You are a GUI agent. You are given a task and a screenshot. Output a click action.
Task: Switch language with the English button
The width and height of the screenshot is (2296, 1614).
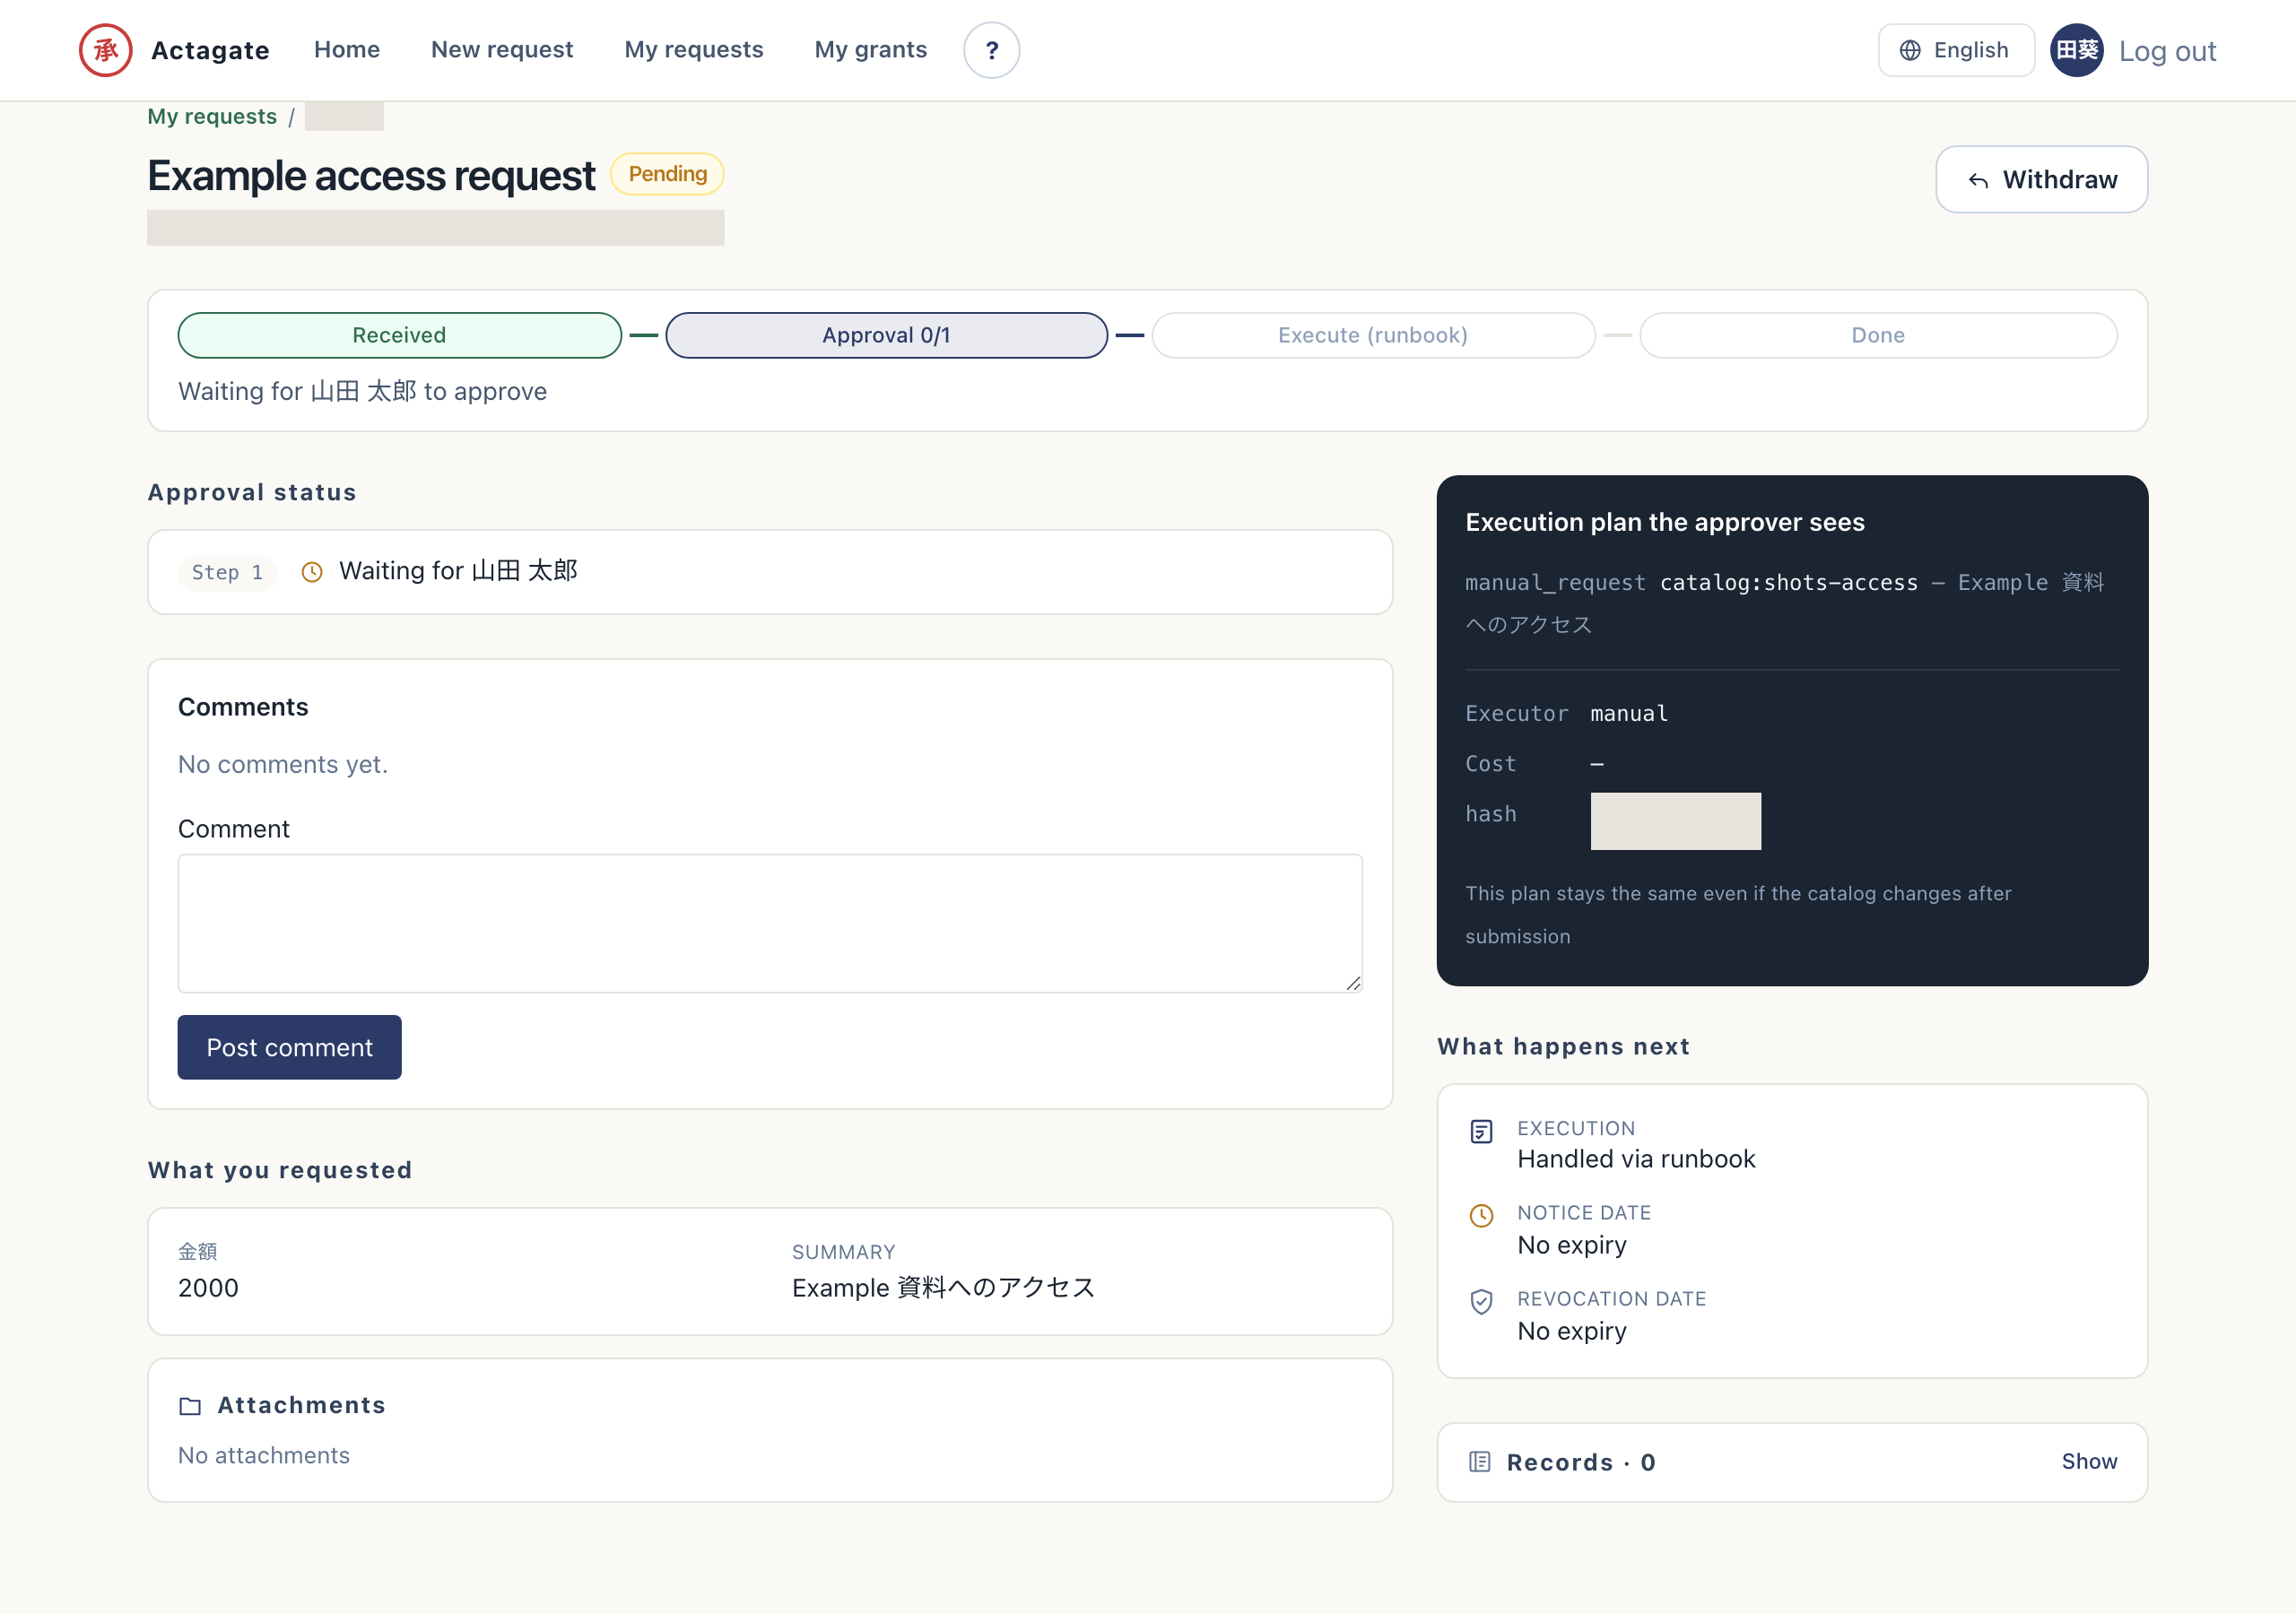click(1956, 50)
